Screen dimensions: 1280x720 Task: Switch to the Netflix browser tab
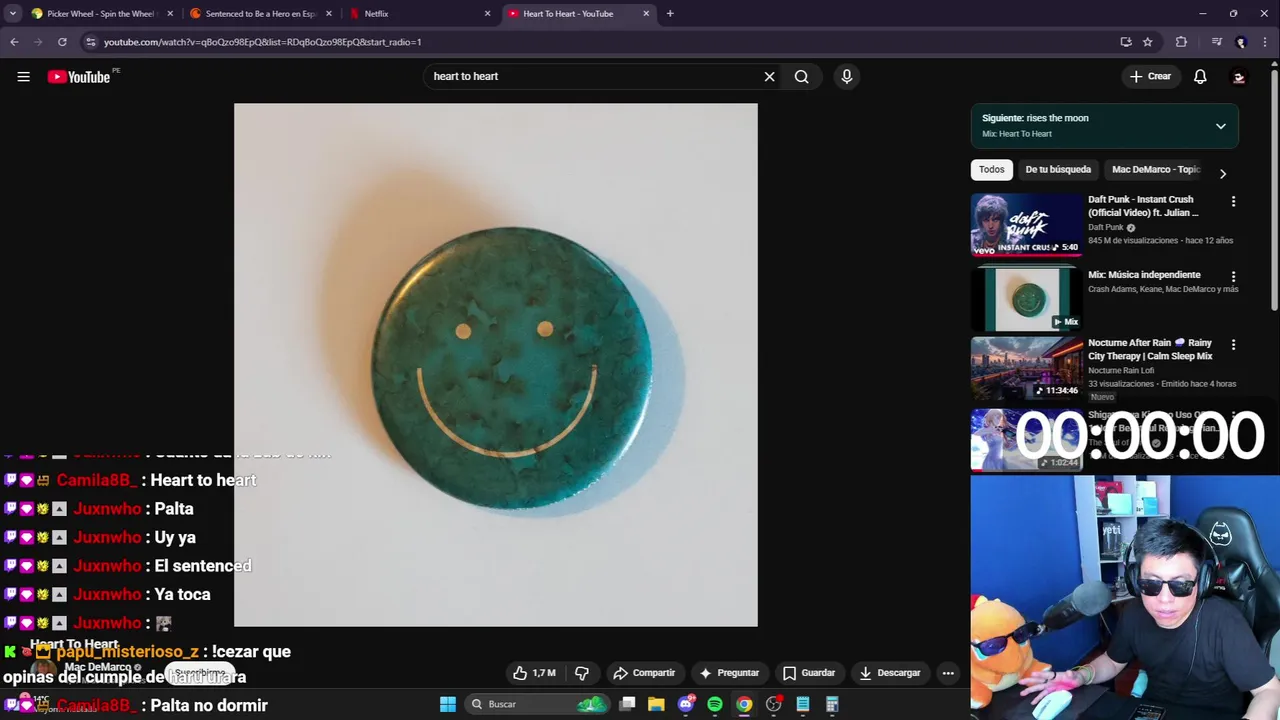(420, 14)
